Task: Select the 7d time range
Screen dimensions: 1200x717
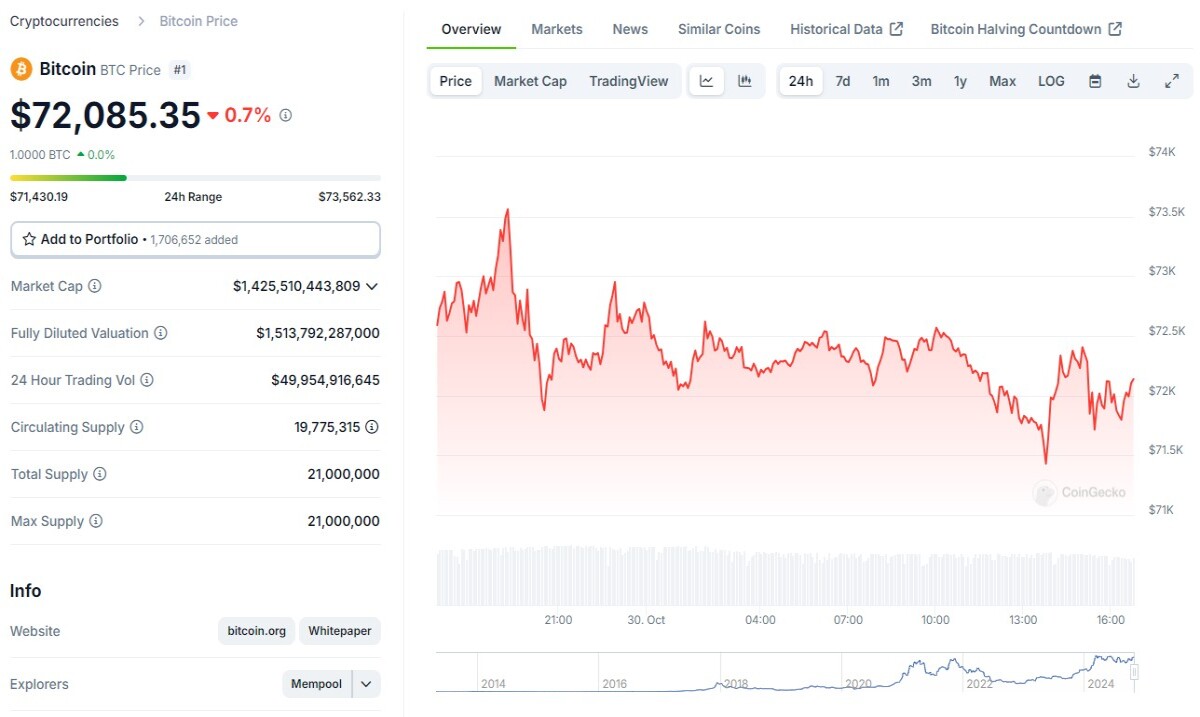Action: point(843,81)
